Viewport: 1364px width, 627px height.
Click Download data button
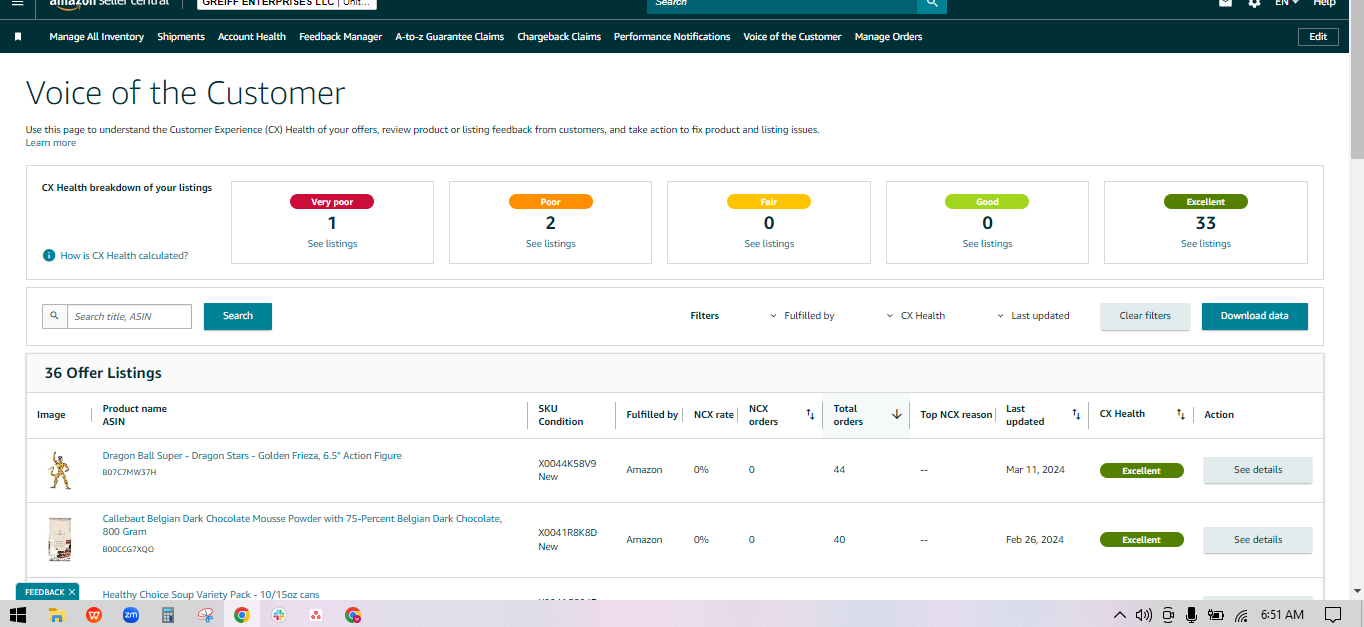click(1254, 316)
